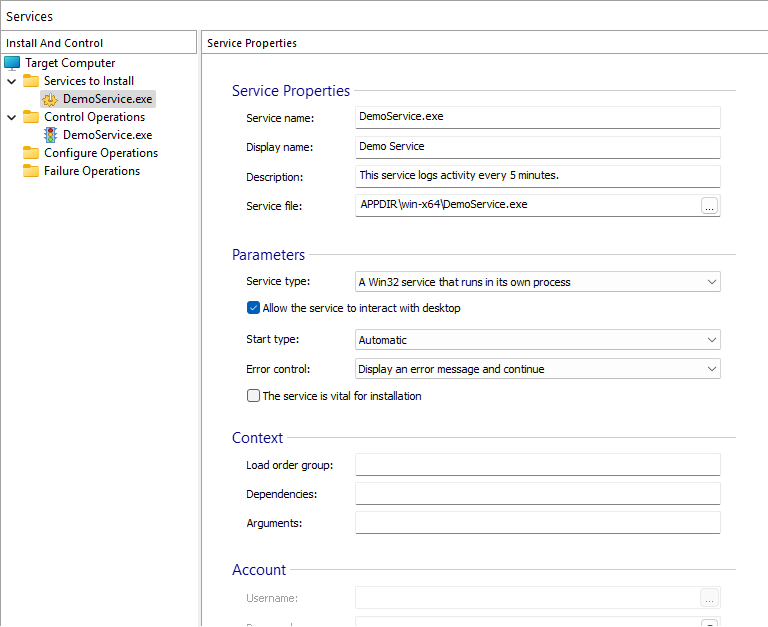Screen dimensions: 768x627
Task: Enable The service is vital for installation
Action: pos(254,396)
